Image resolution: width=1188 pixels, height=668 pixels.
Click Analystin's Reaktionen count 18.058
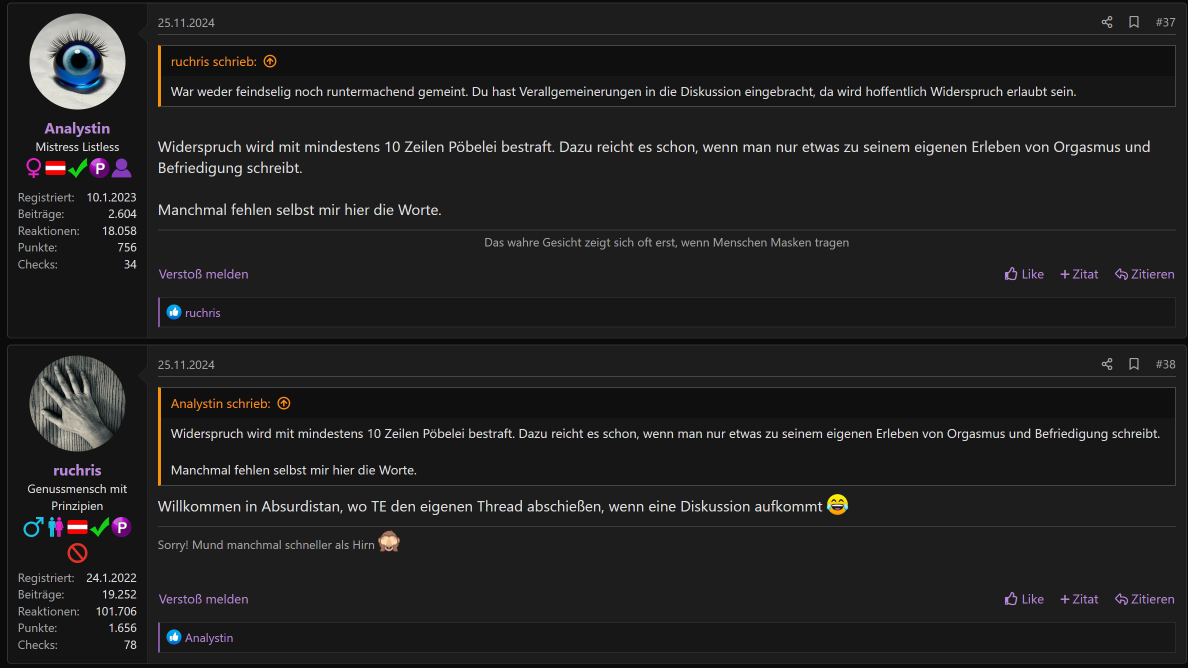[x=119, y=231]
